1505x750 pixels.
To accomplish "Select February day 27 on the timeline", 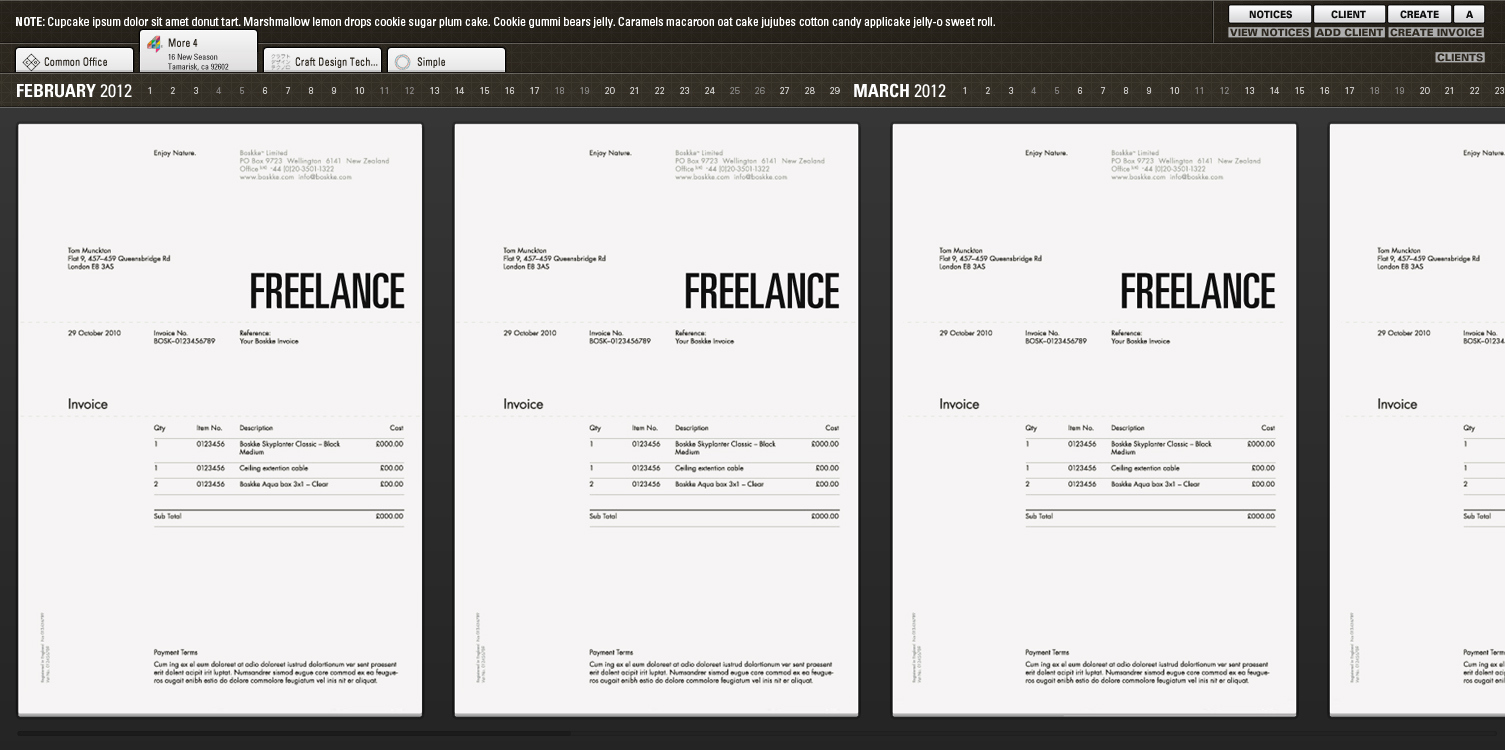I will 784,91.
